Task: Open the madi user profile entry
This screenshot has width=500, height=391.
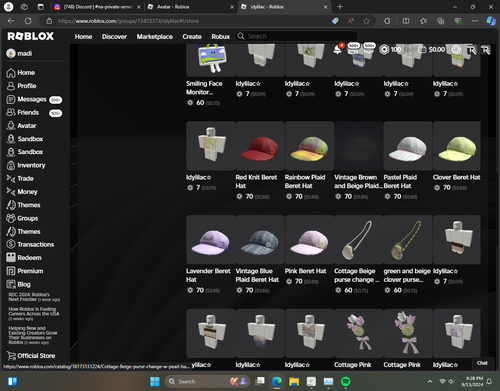Action: coord(19,53)
